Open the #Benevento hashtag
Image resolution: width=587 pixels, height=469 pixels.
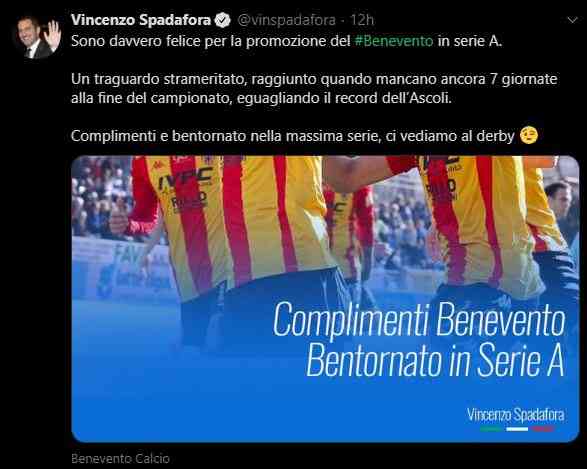(393, 41)
